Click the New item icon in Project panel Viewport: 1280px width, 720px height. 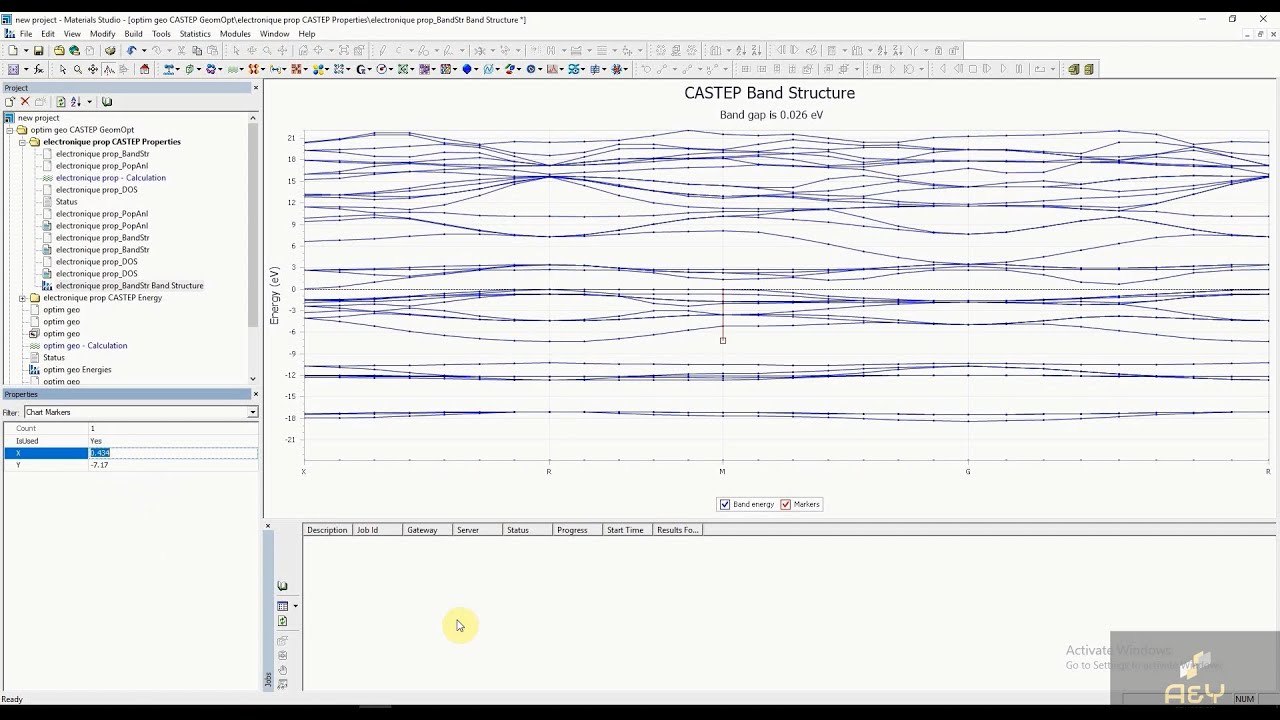coord(10,102)
